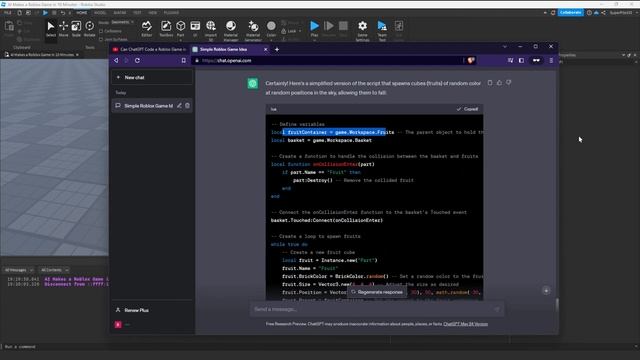
Task: Delete the Simple Roblox Game Id chat
Action: point(187,106)
